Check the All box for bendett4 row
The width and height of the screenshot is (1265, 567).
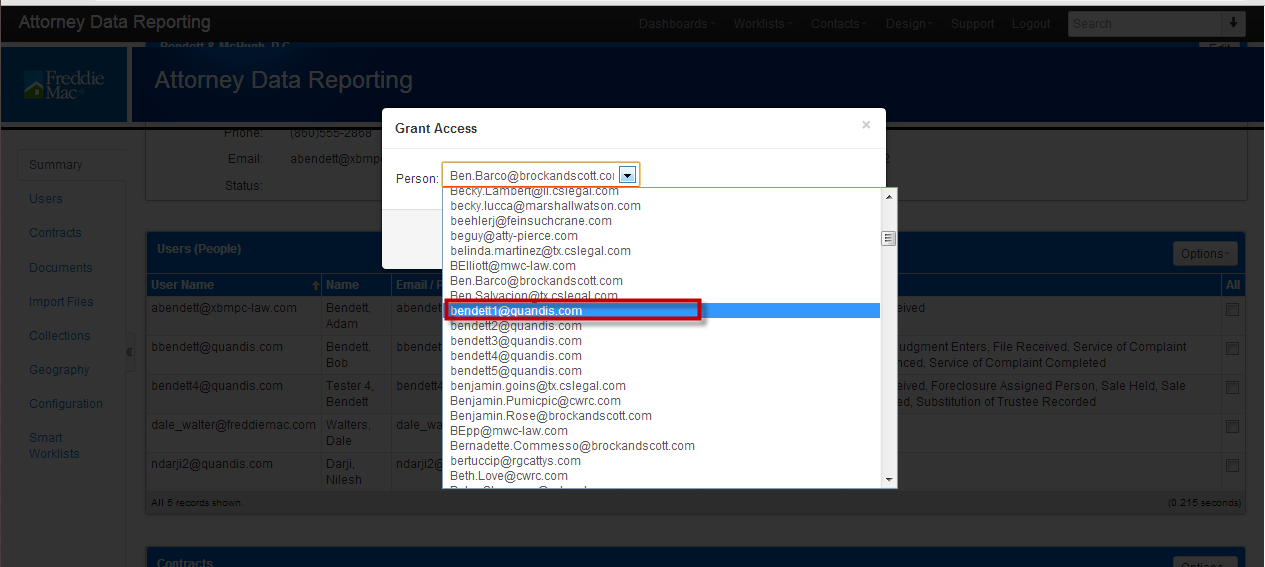point(1232,388)
